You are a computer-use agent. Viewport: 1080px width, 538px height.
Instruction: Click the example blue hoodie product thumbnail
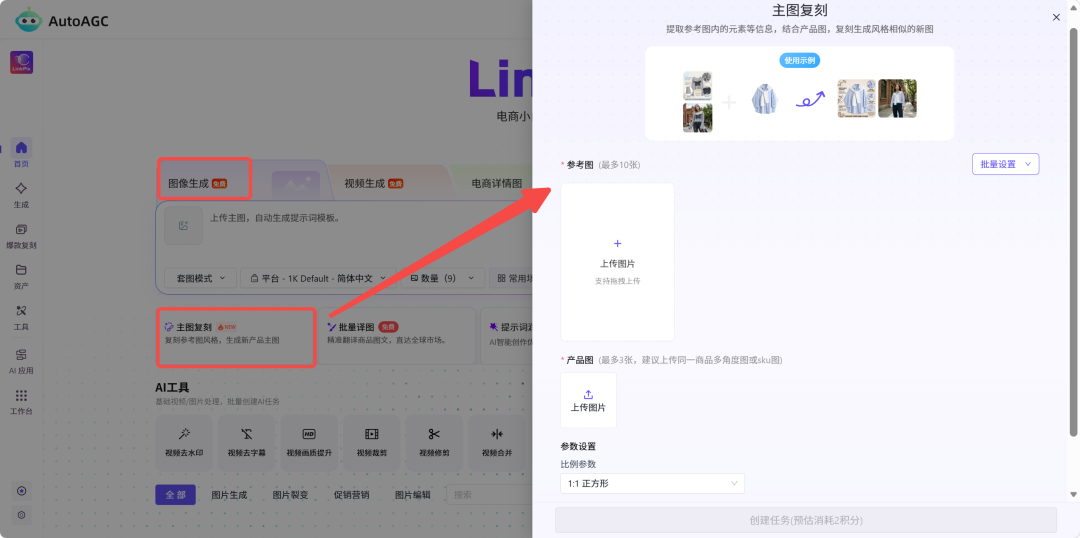[x=765, y=99]
